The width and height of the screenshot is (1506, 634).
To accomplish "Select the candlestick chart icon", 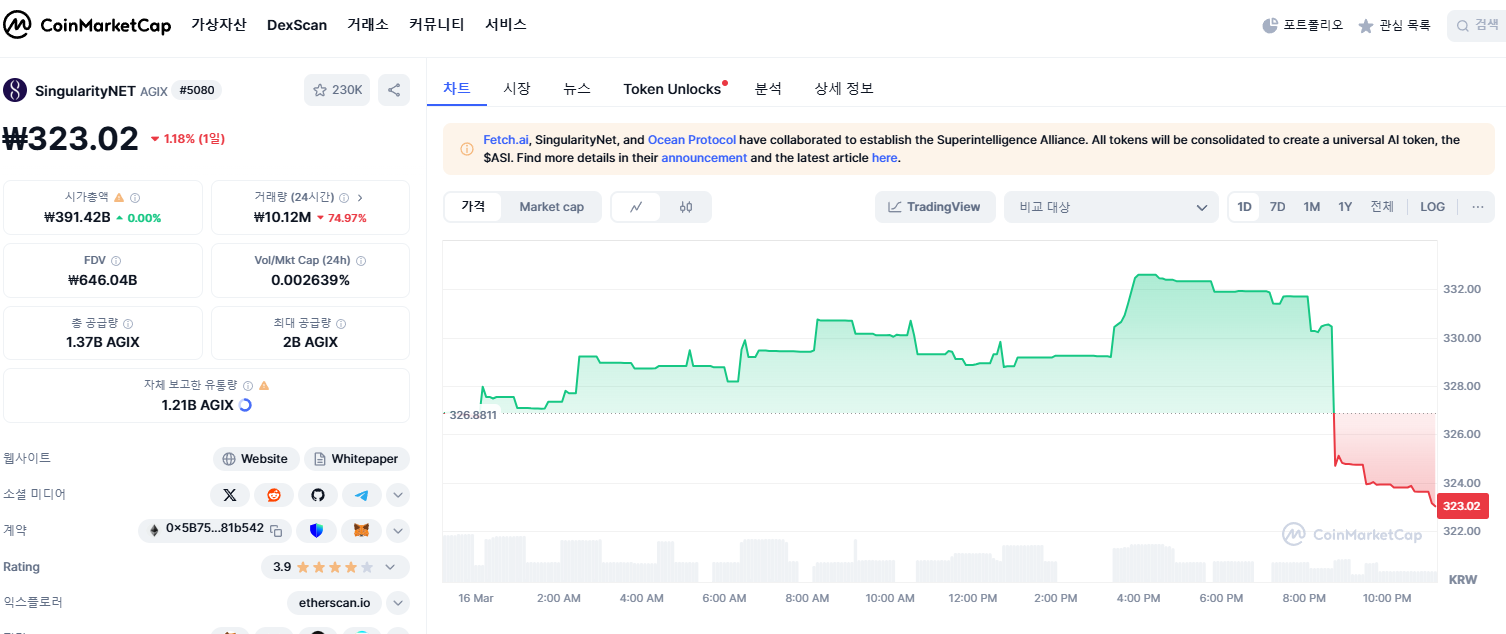I will [x=686, y=207].
